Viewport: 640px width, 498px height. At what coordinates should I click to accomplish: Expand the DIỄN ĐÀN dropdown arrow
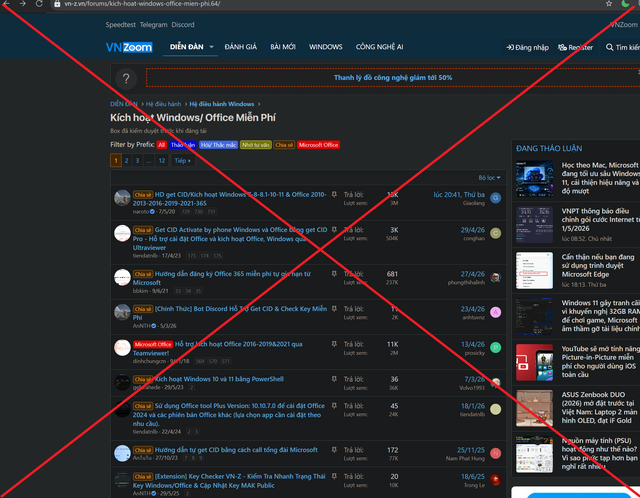211,47
